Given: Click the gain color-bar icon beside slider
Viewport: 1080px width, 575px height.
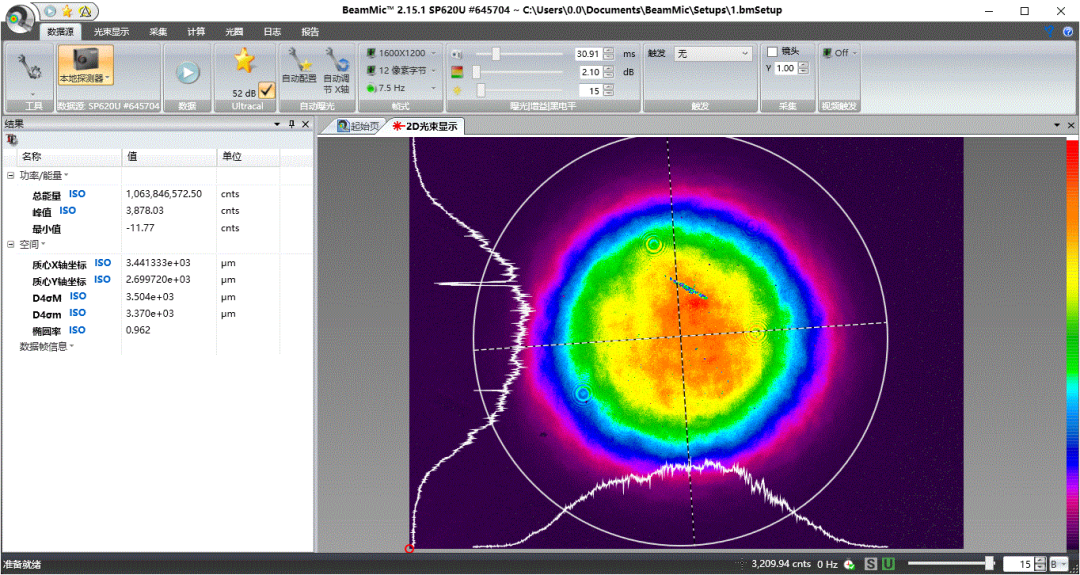Looking at the screenshot, I should pos(457,72).
